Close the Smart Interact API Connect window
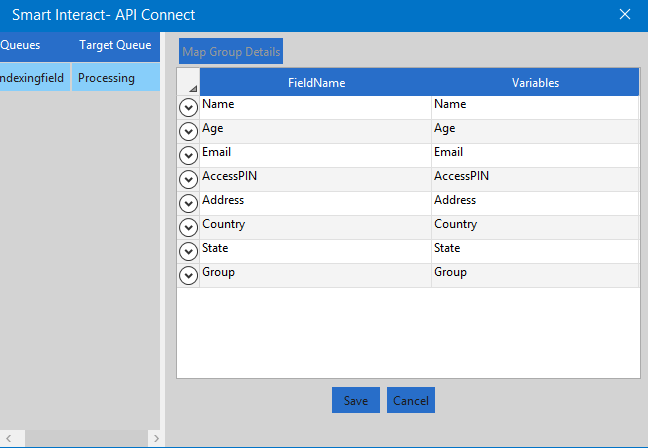648x448 pixels. [x=625, y=15]
